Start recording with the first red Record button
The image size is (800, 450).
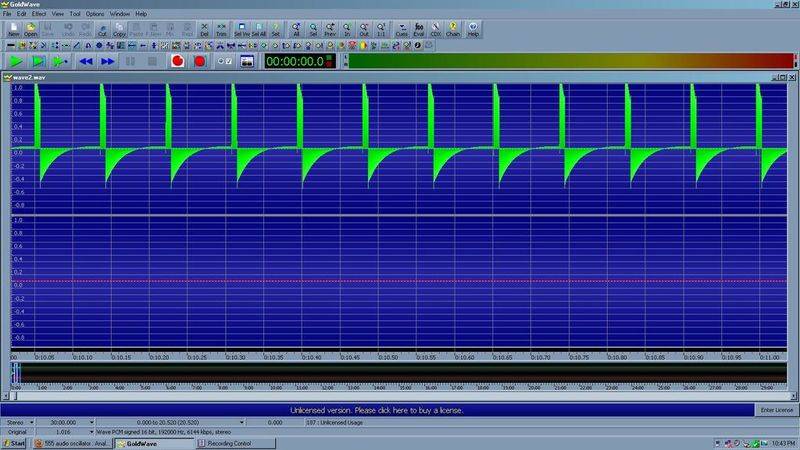[177, 61]
